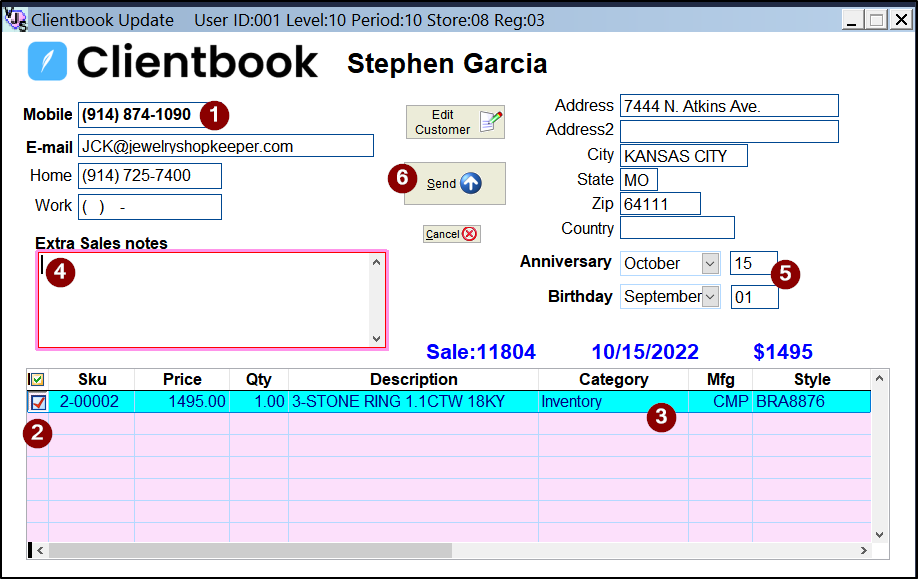This screenshot has width=918, height=579.
Task: Click the Send button
Action: point(455,183)
